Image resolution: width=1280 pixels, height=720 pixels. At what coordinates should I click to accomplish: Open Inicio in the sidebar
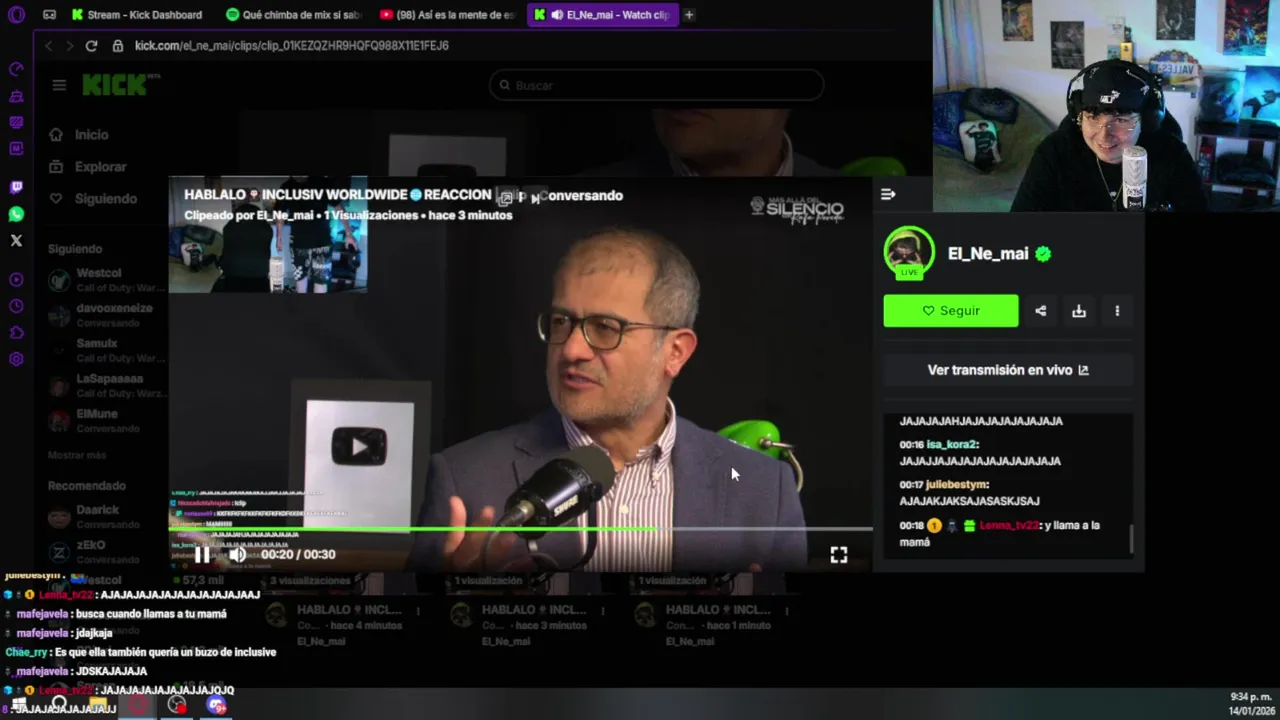coord(80,135)
